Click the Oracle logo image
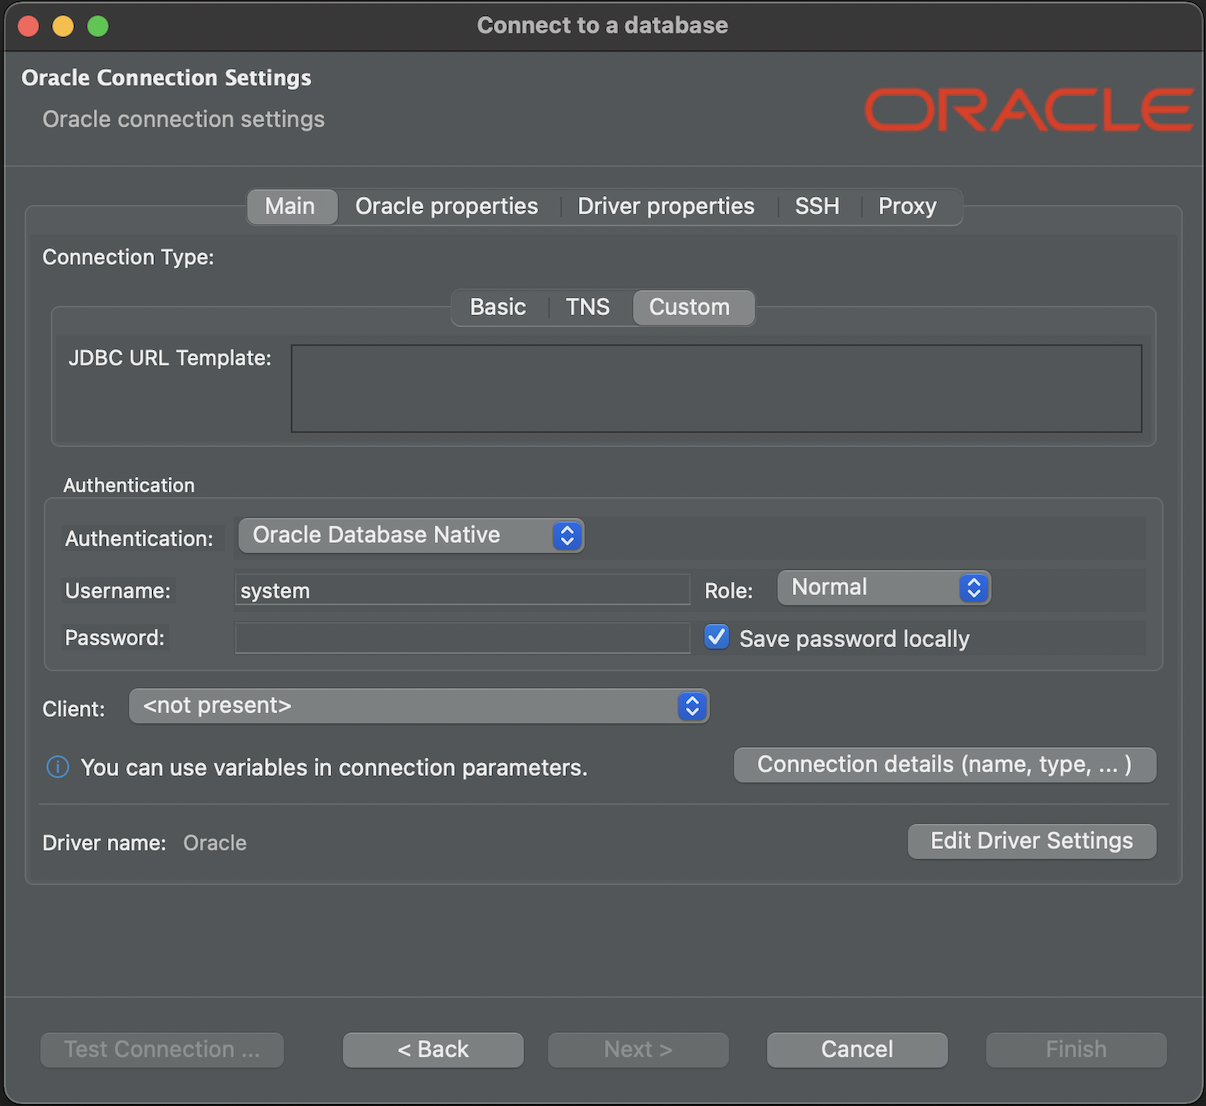1206x1106 pixels. 1028,110
